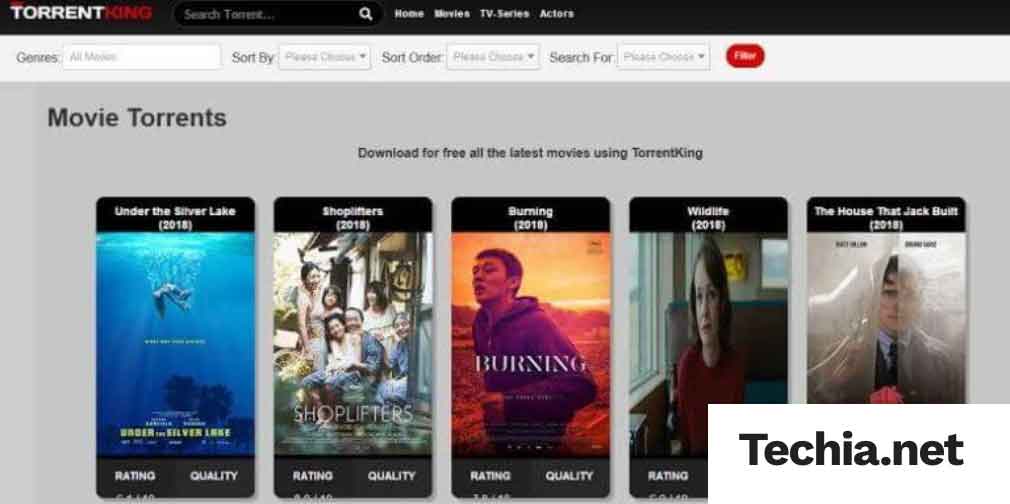Click RATING label under Wildlife card

point(668,476)
